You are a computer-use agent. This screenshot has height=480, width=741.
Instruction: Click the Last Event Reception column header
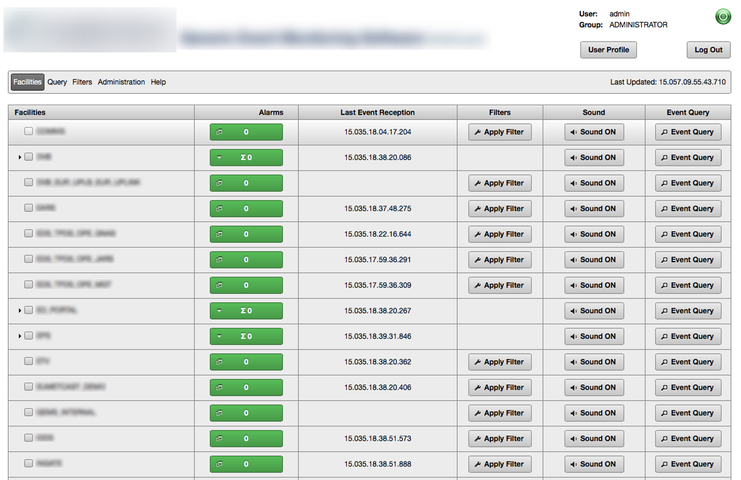pyautogui.click(x=376, y=113)
